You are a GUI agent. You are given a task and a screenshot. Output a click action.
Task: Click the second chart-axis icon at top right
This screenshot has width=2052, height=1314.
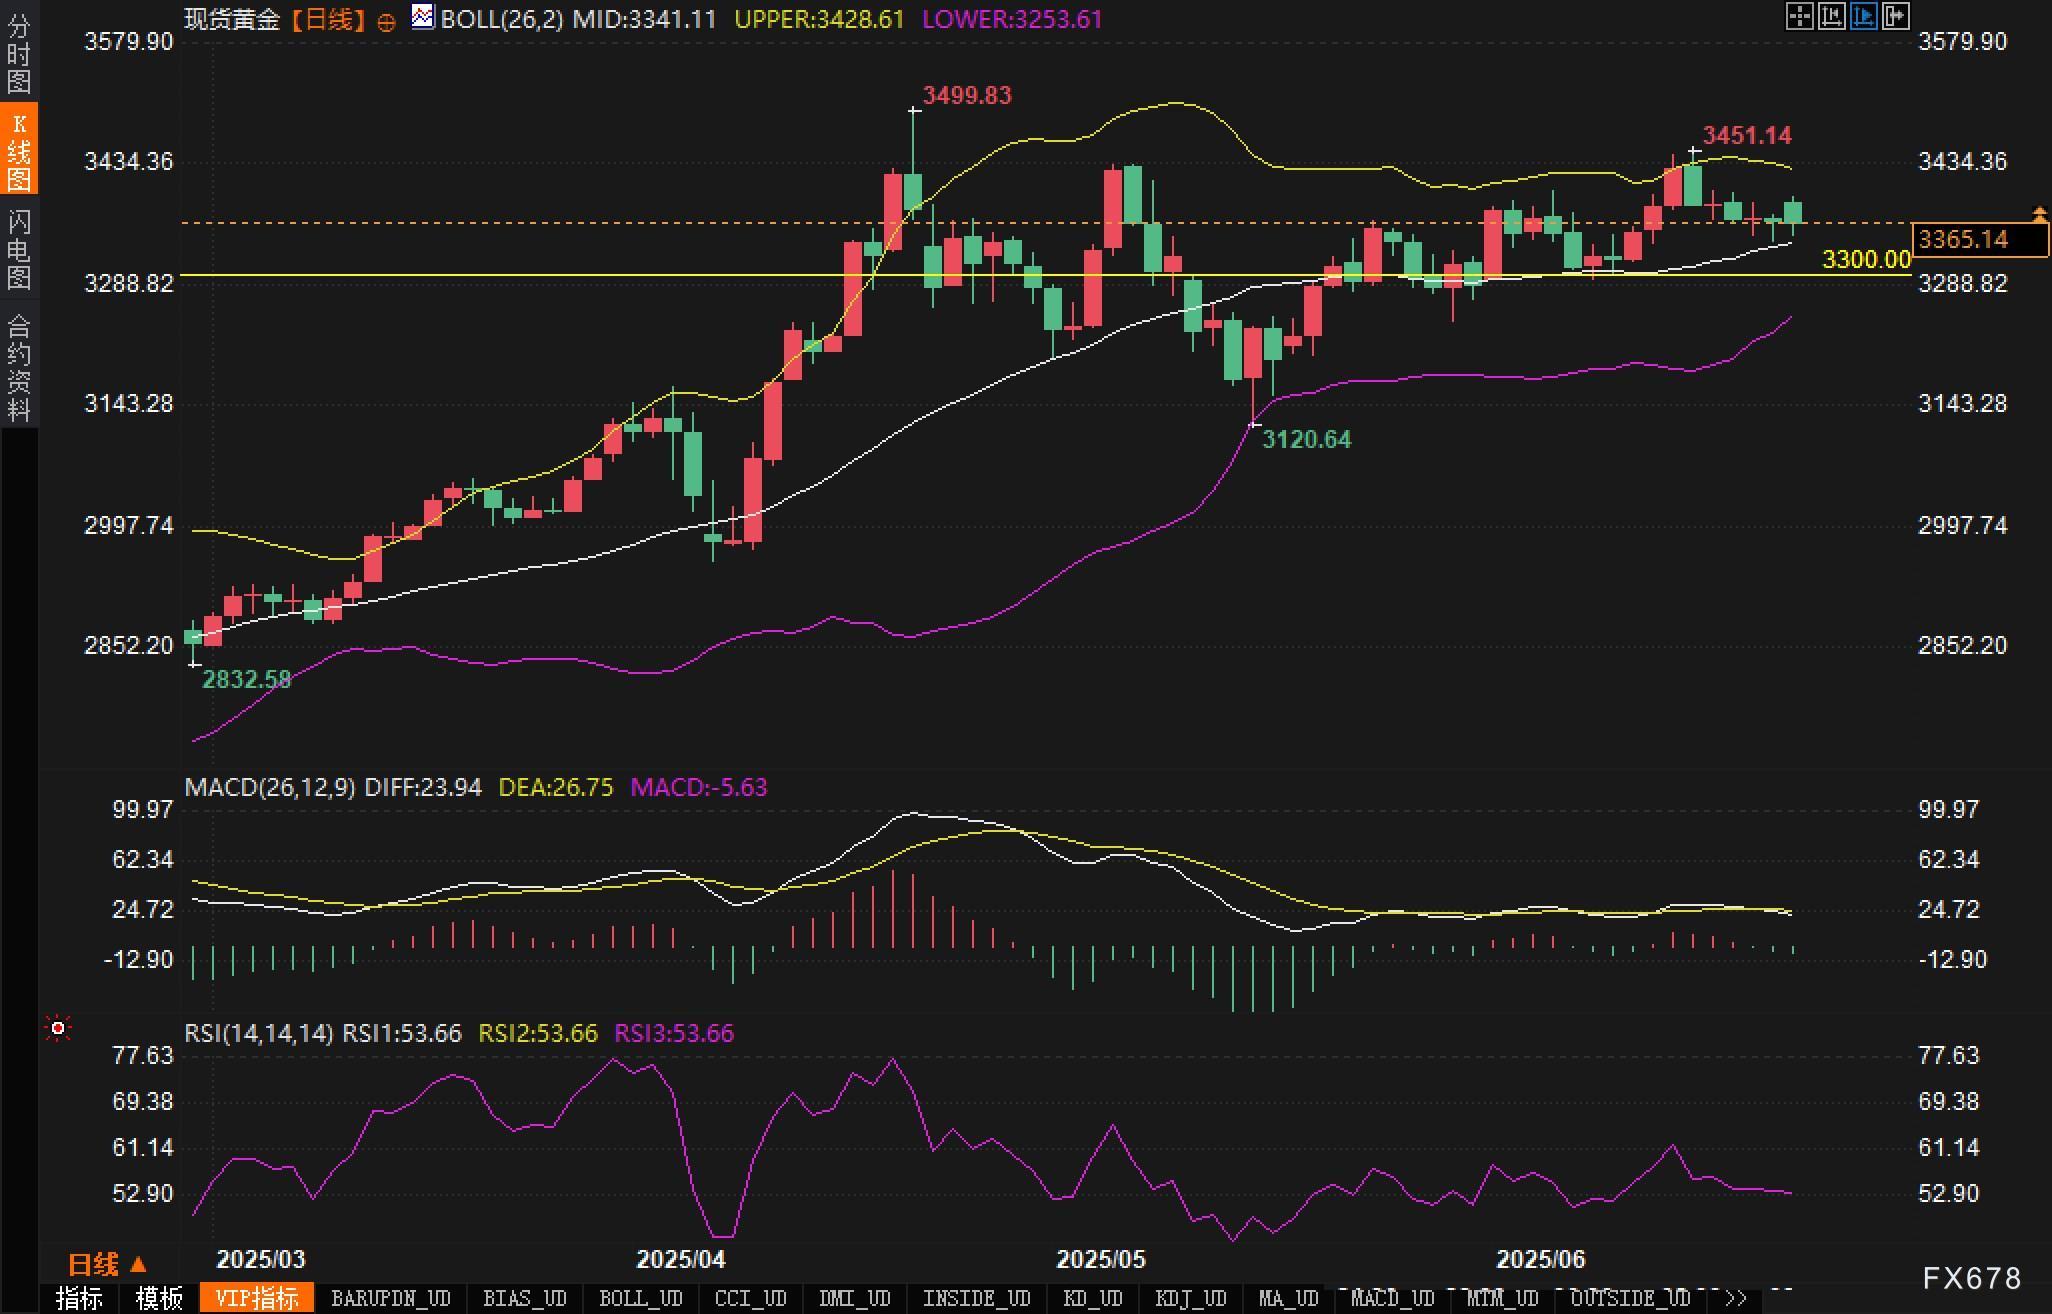click(1831, 16)
